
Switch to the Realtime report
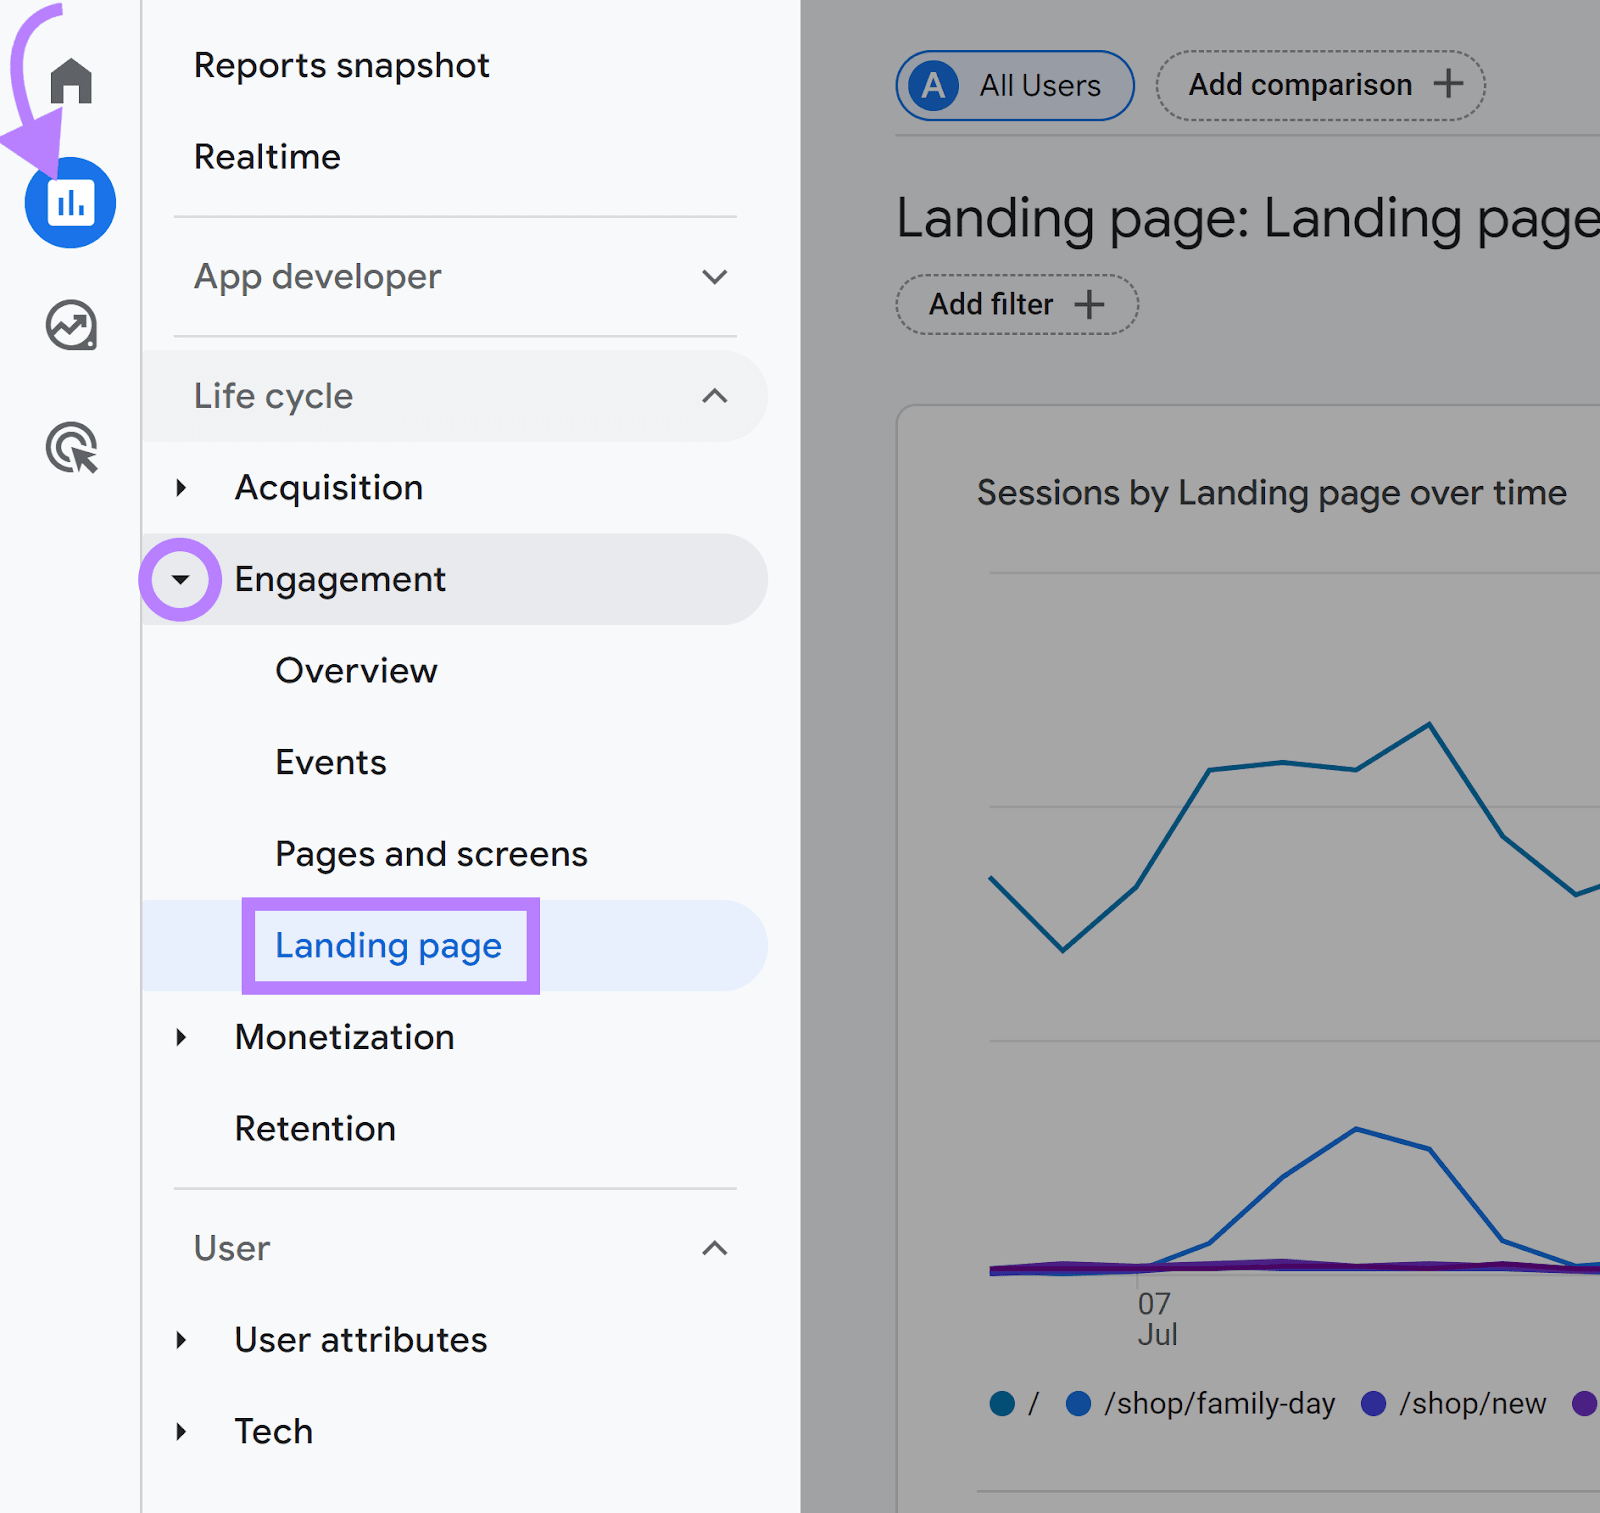tap(267, 156)
